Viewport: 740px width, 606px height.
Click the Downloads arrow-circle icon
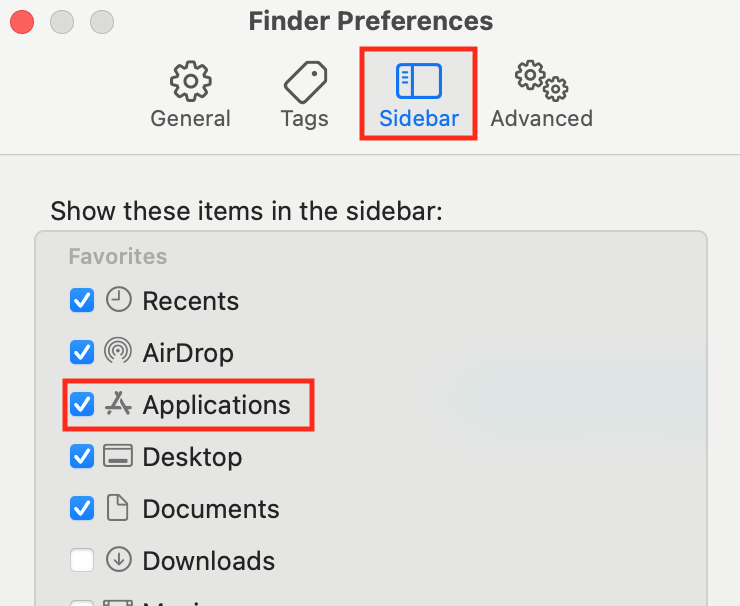pyautogui.click(x=118, y=559)
